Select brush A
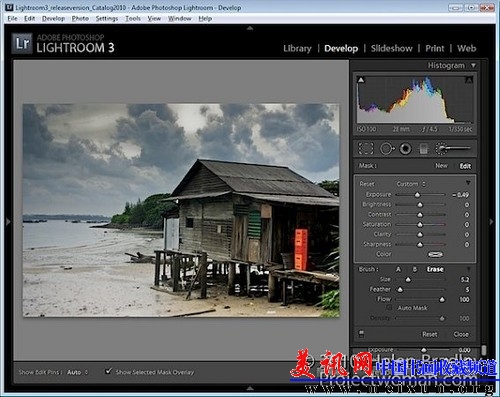 coord(398,269)
